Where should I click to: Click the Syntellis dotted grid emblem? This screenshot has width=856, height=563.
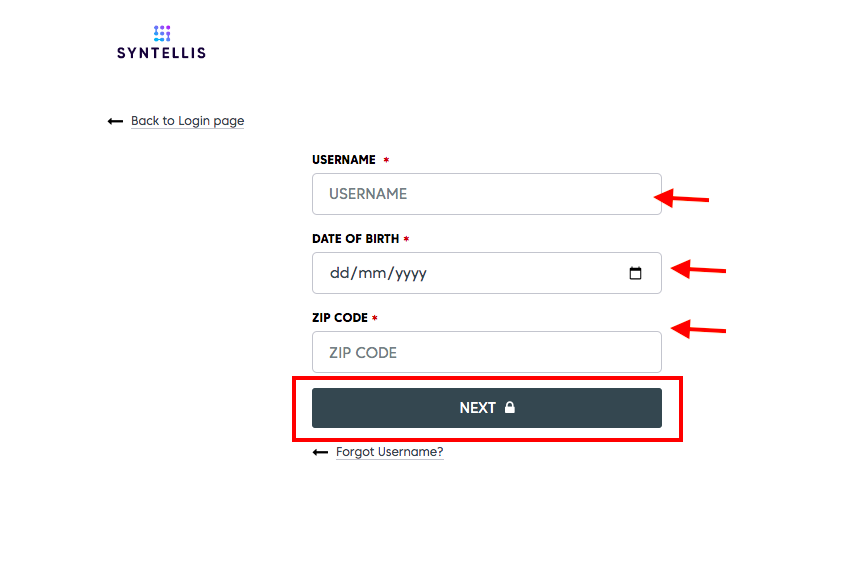[x=162, y=33]
